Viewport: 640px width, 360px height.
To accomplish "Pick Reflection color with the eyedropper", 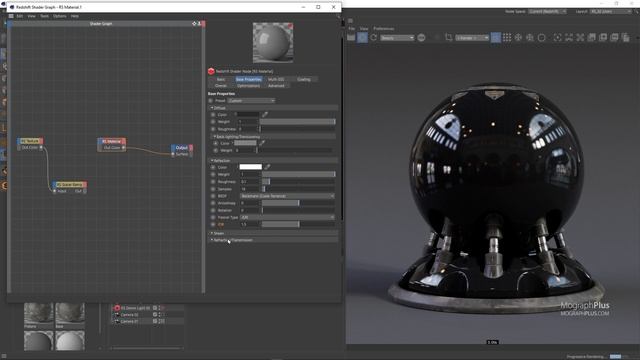I will [267, 167].
